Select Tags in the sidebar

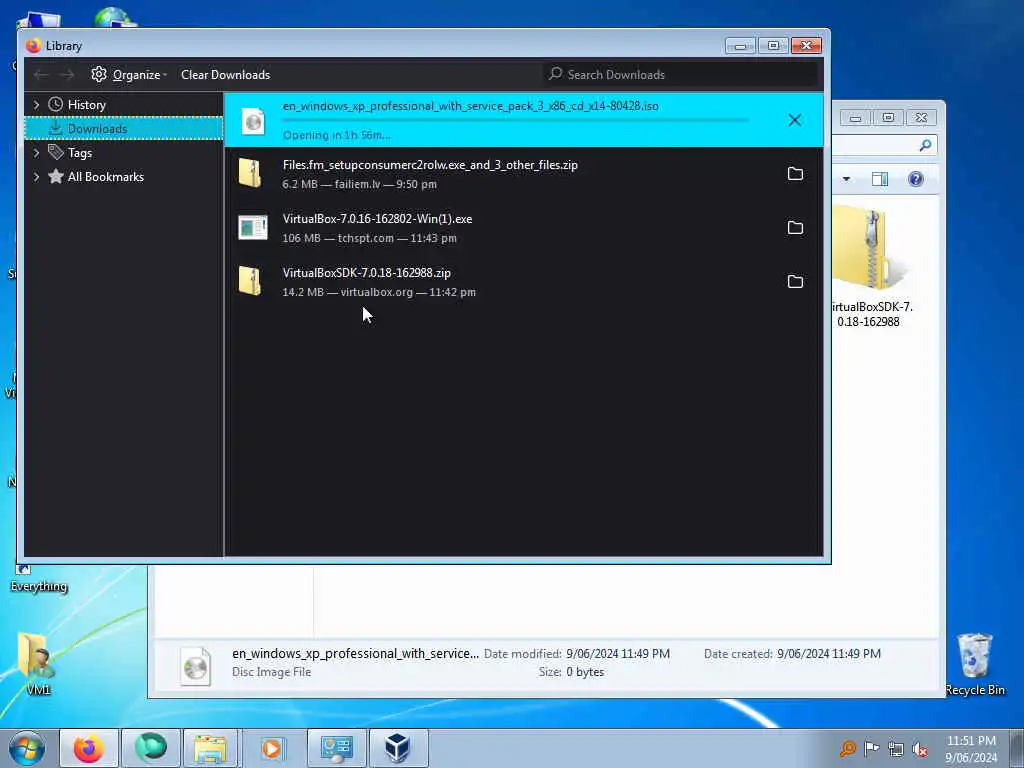(x=80, y=153)
